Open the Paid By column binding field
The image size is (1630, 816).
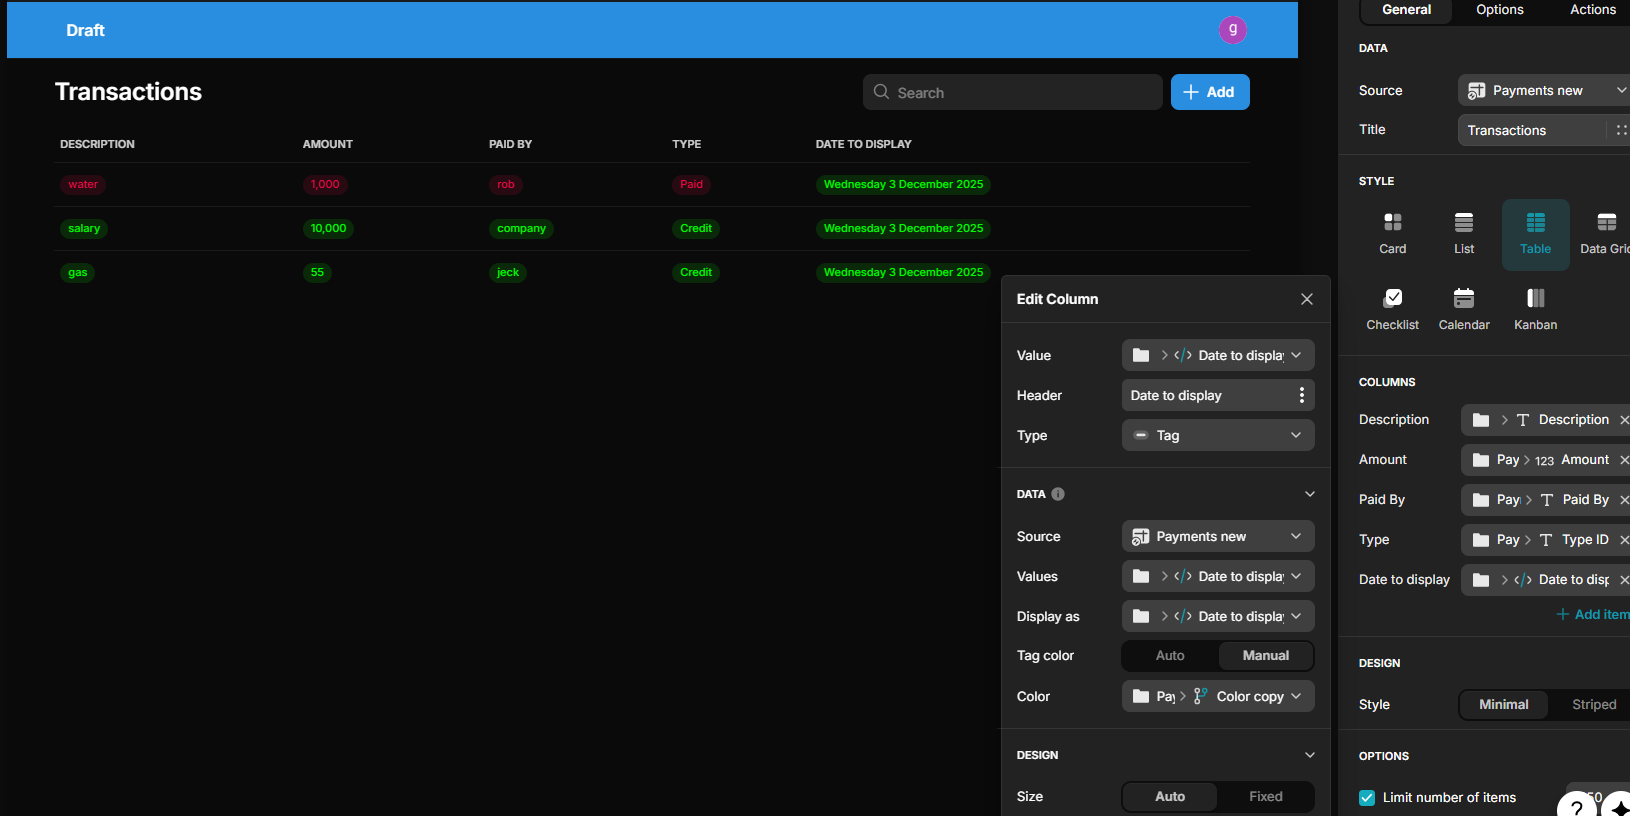click(1546, 500)
